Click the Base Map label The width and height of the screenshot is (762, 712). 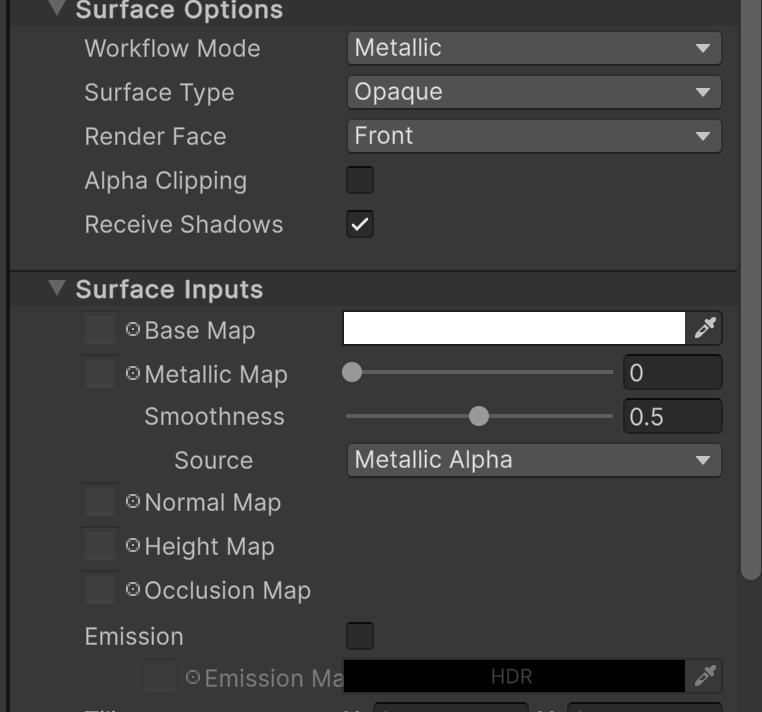pos(200,330)
